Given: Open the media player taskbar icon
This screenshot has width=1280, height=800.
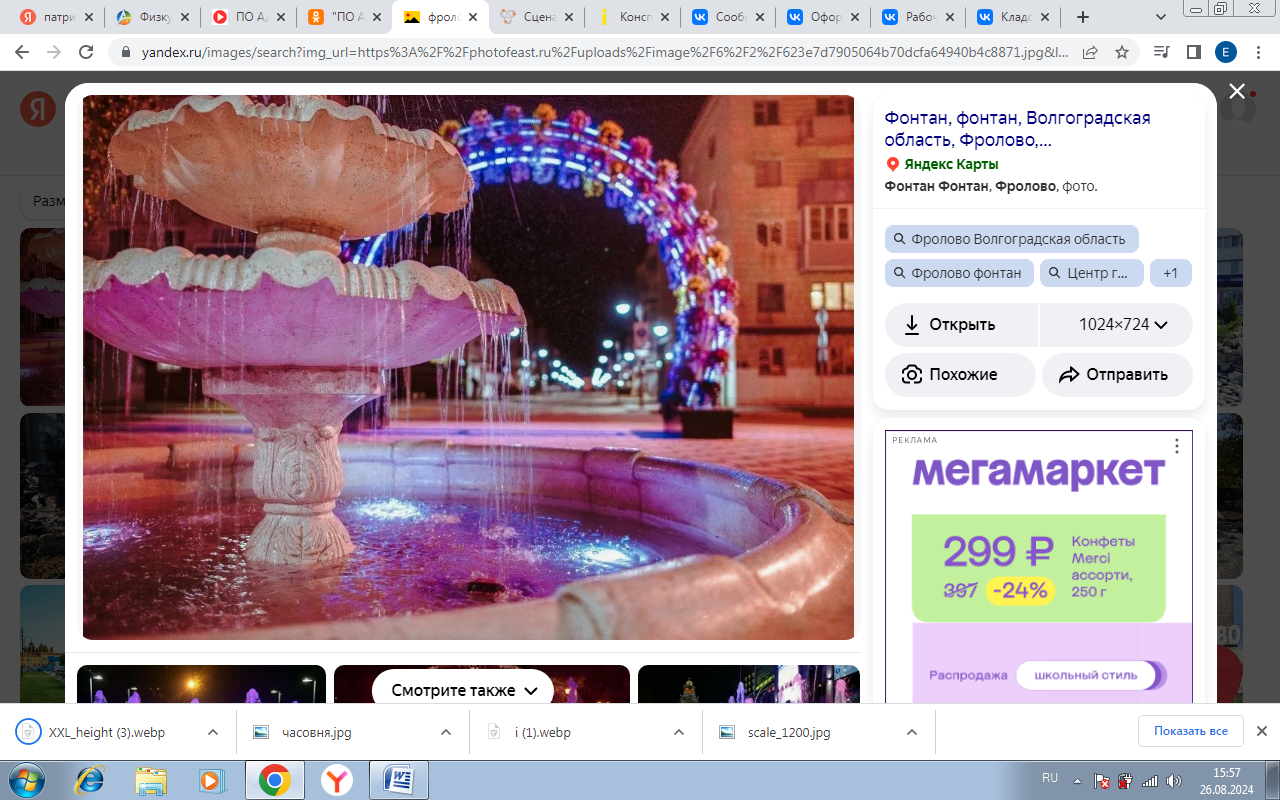Looking at the screenshot, I should [x=213, y=780].
